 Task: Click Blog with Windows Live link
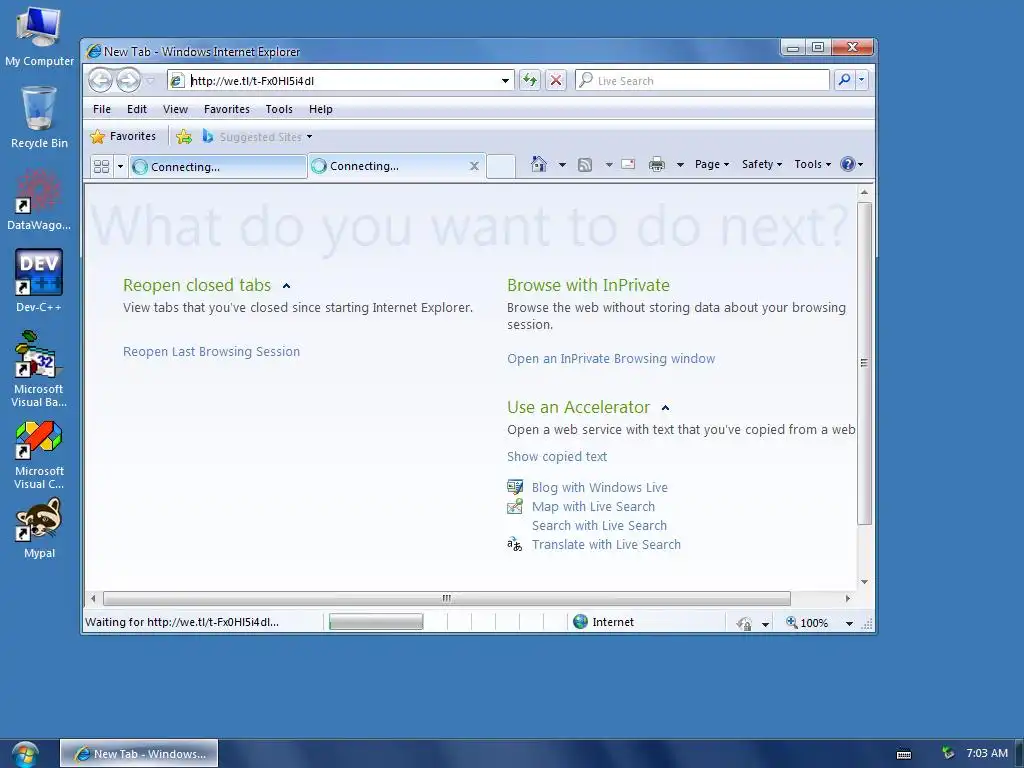tap(600, 487)
